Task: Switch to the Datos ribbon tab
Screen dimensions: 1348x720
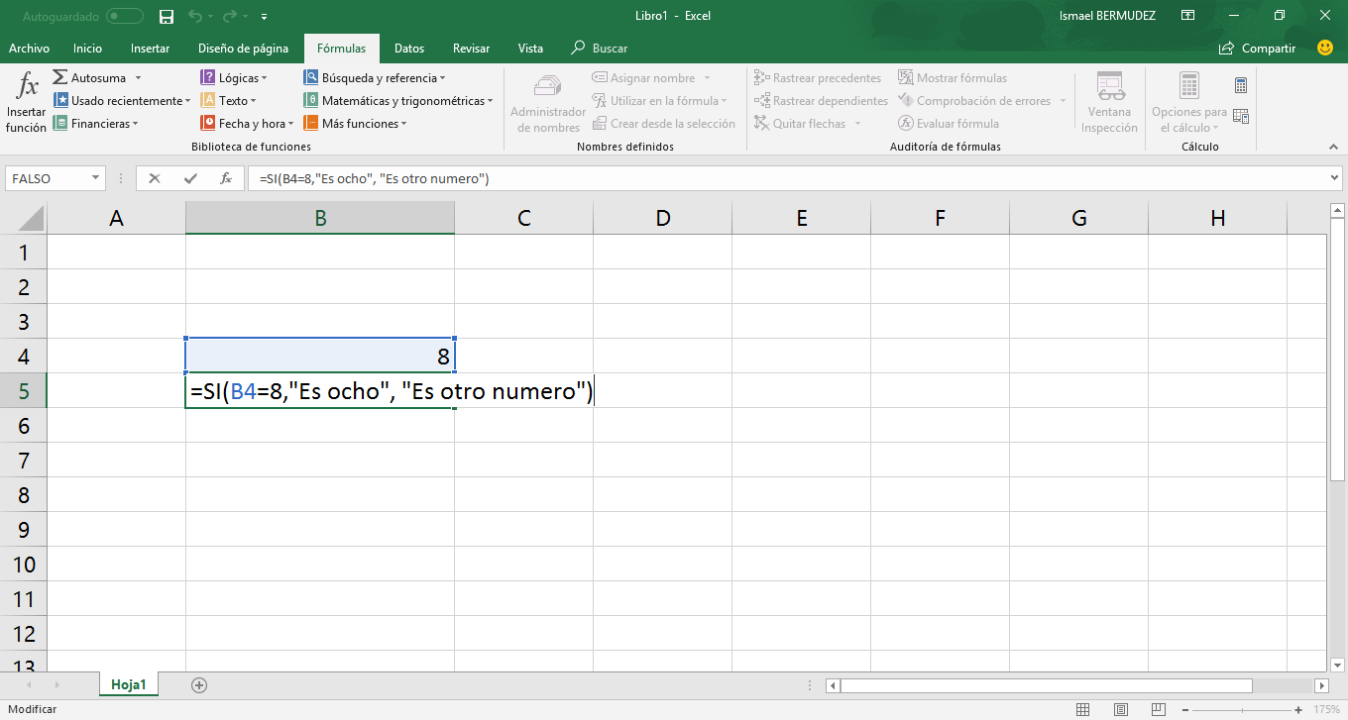Action: pos(408,47)
